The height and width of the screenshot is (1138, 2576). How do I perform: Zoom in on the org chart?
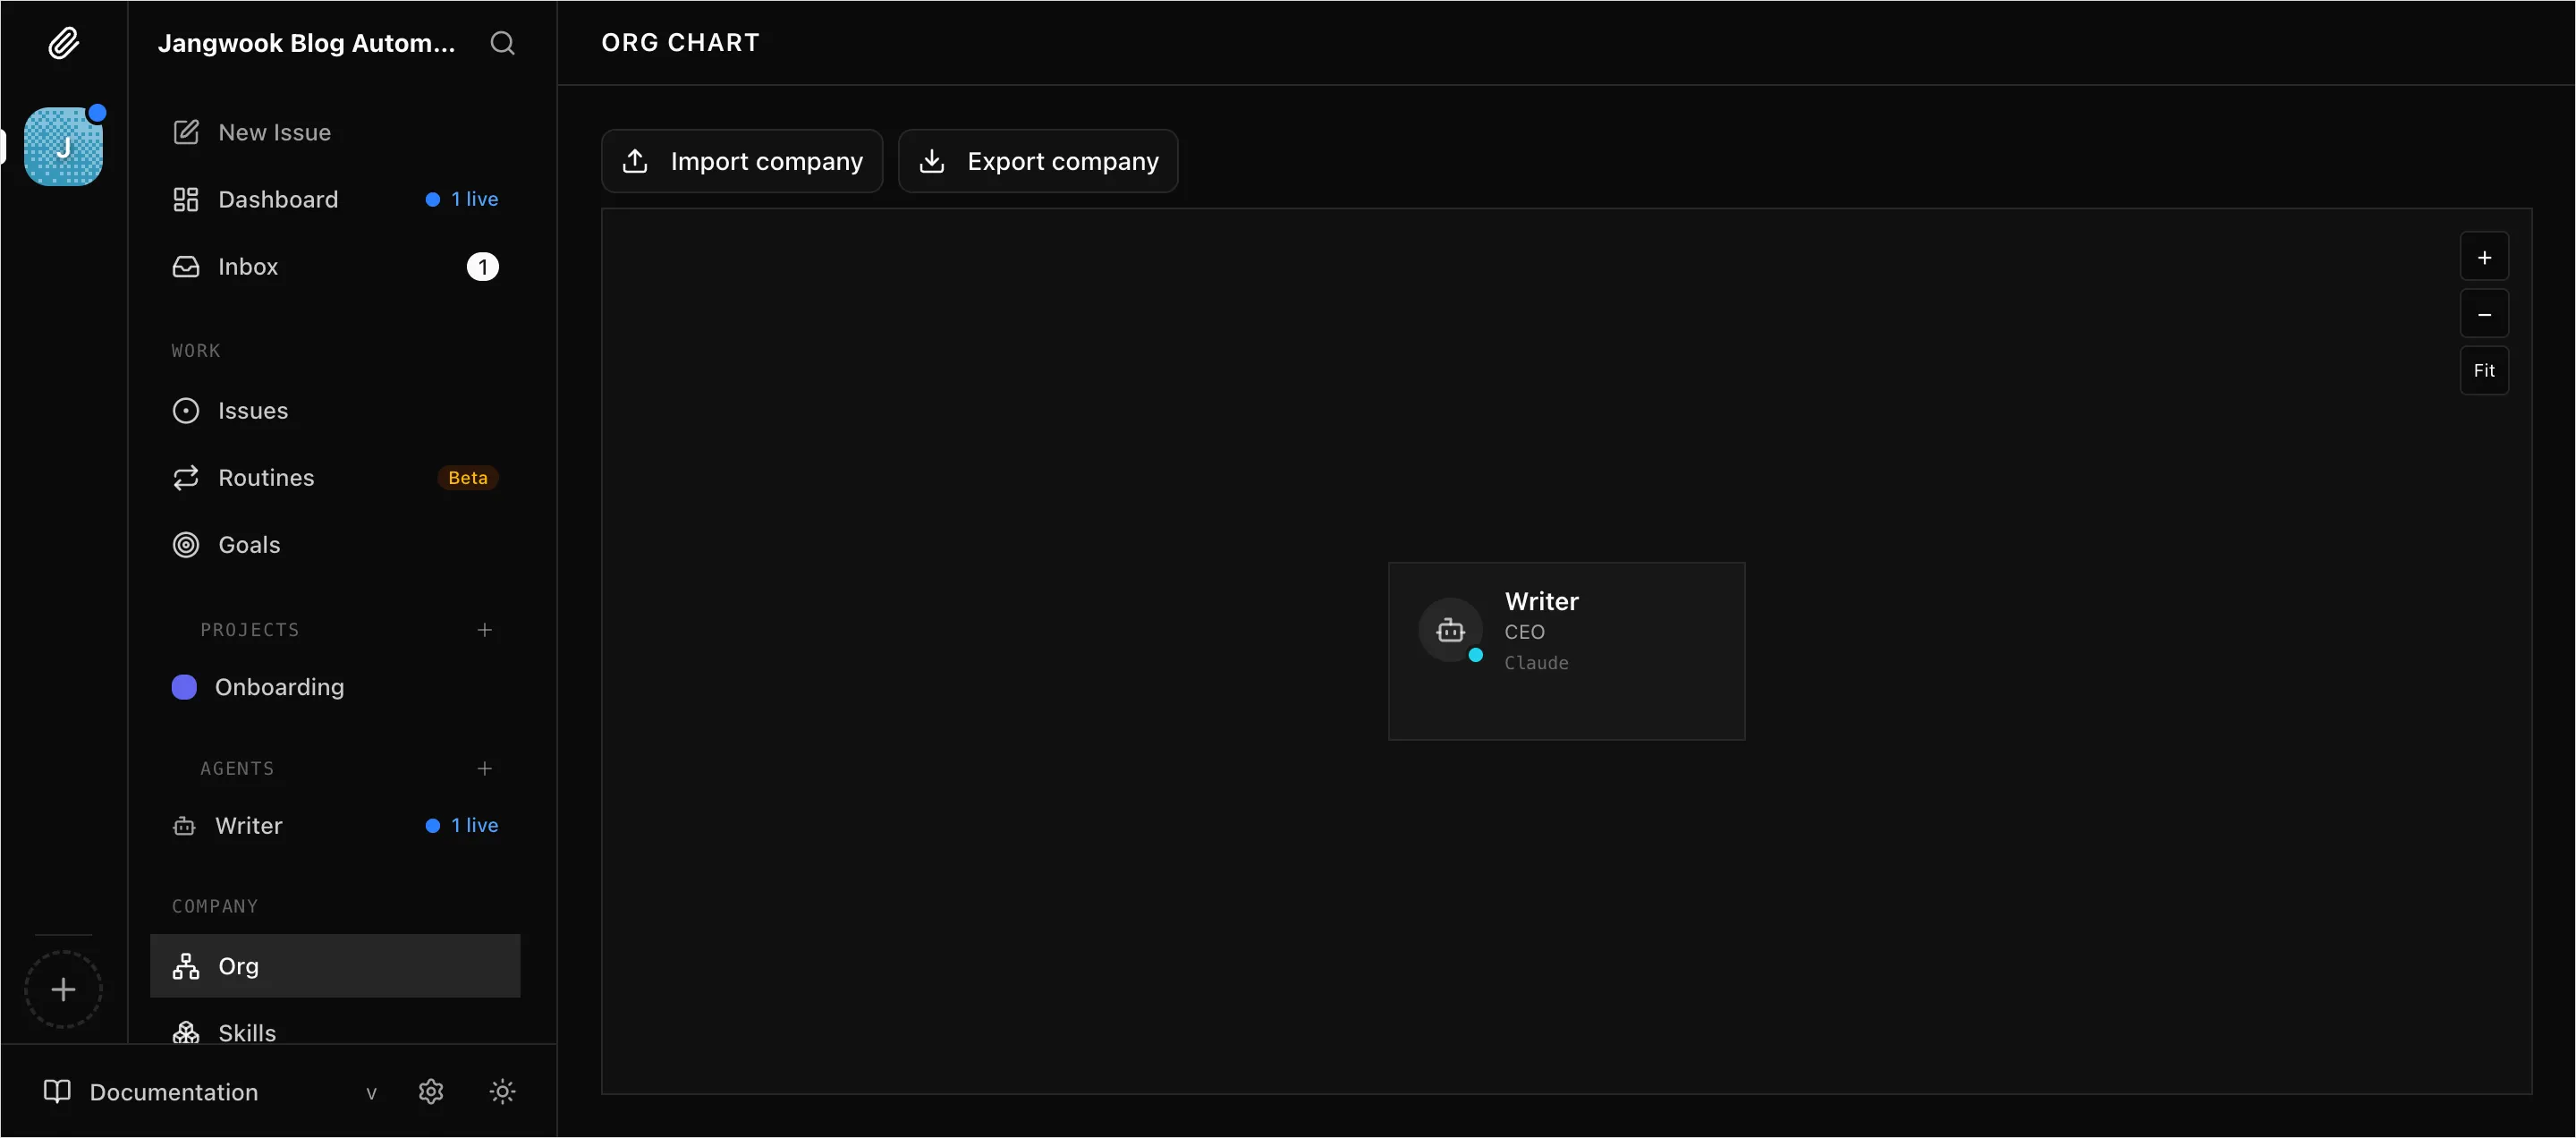point(2484,258)
